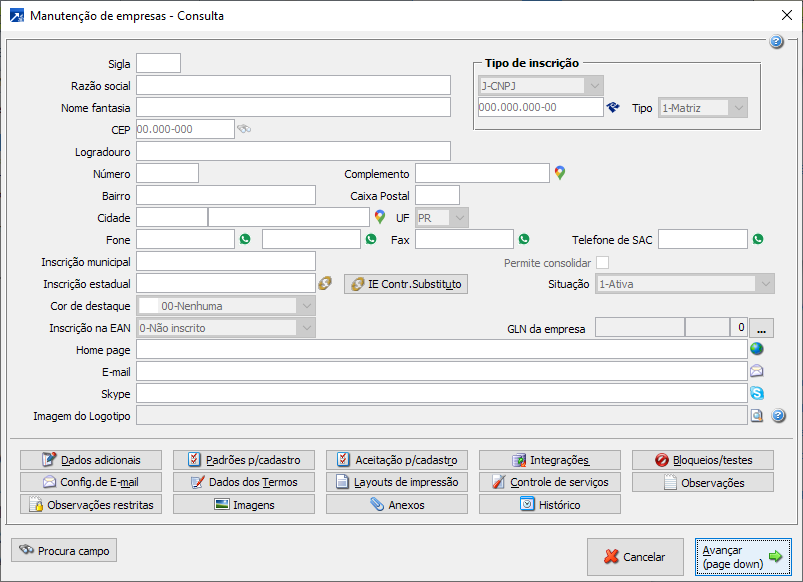803x582 pixels.
Task: Expand the UF state dropdown
Action: 459,217
